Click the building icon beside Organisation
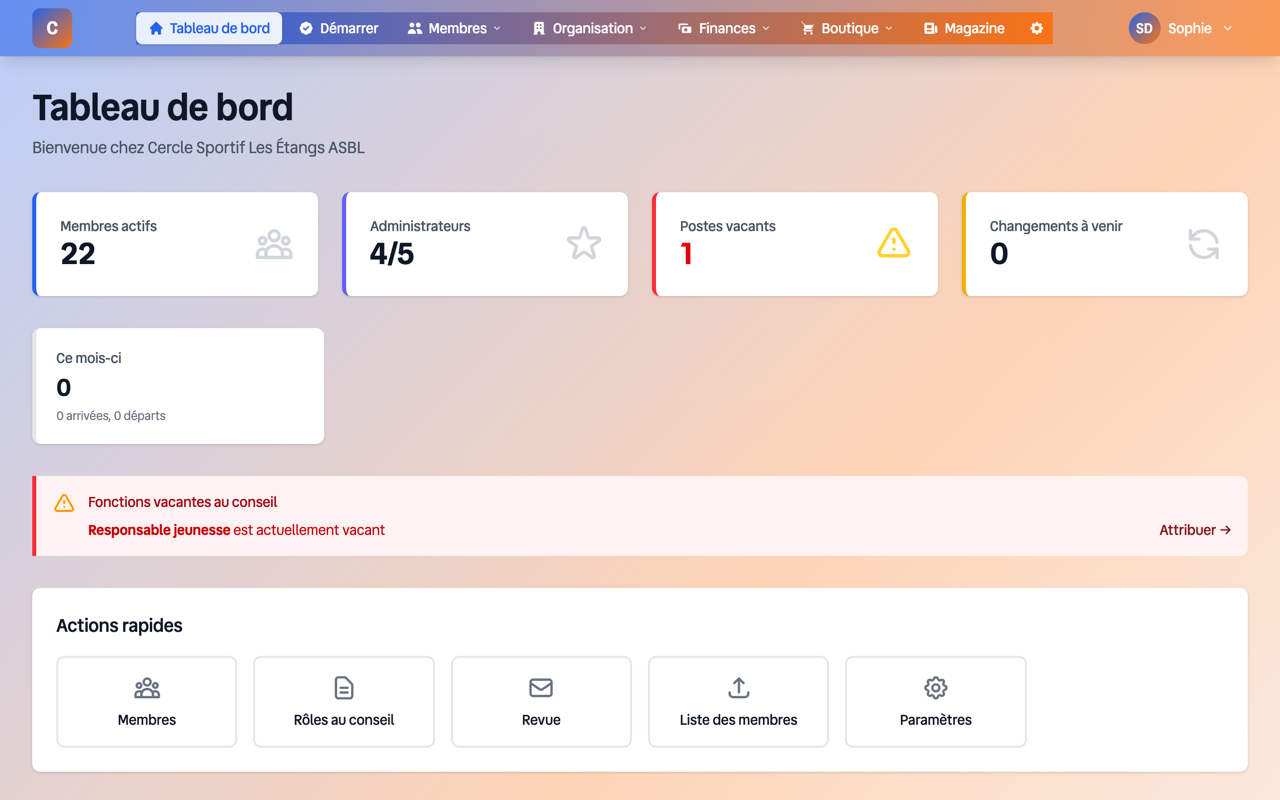The image size is (1280, 800). point(539,28)
